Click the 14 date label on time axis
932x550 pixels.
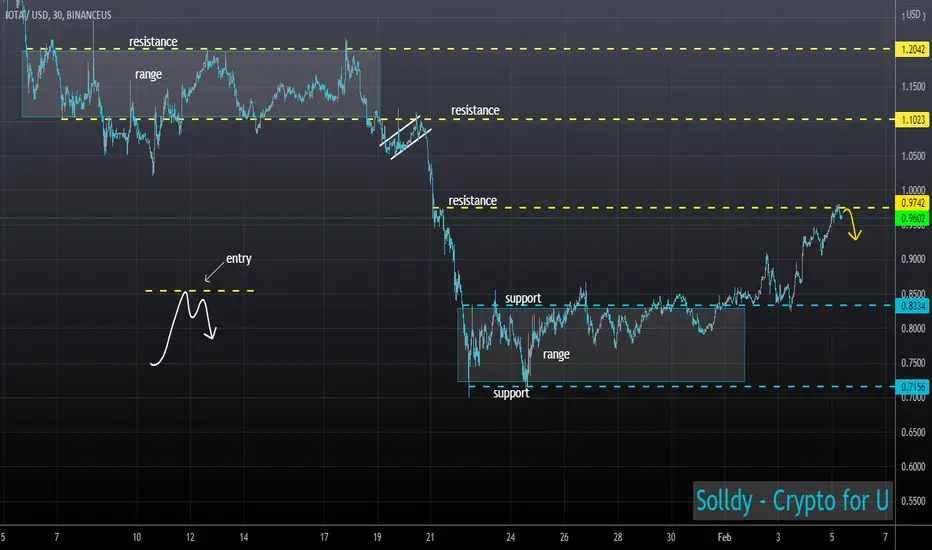(x=244, y=537)
